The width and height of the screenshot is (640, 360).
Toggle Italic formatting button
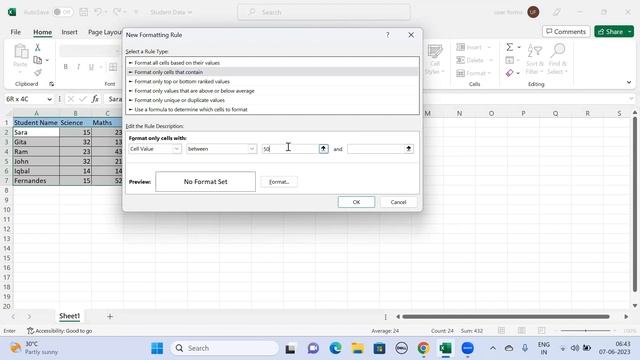(x=78, y=67)
